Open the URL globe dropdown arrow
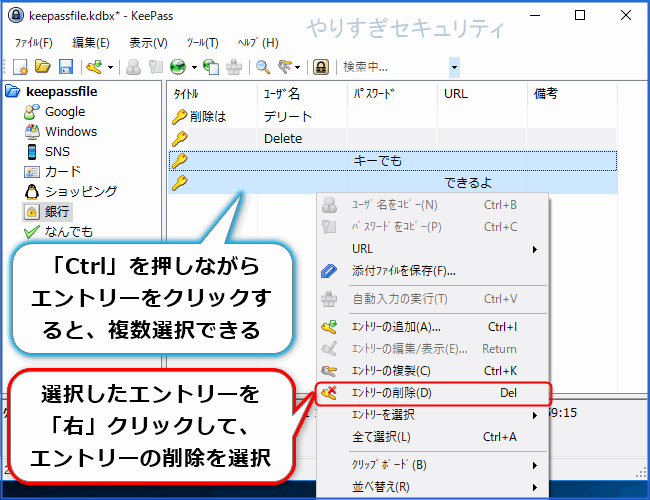The height and width of the screenshot is (500, 650). [194, 67]
